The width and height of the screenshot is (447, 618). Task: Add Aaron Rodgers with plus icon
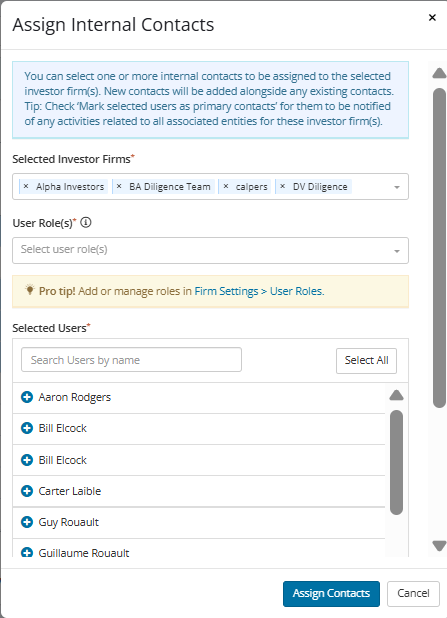pos(27,397)
